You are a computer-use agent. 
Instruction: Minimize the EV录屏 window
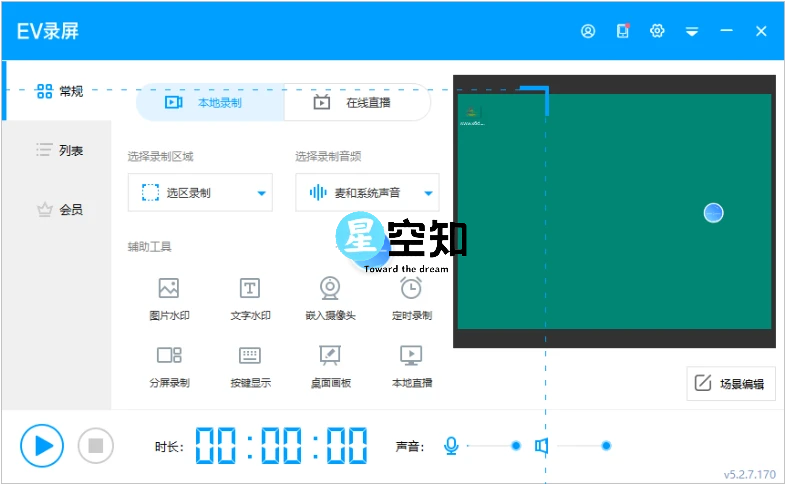click(x=726, y=31)
